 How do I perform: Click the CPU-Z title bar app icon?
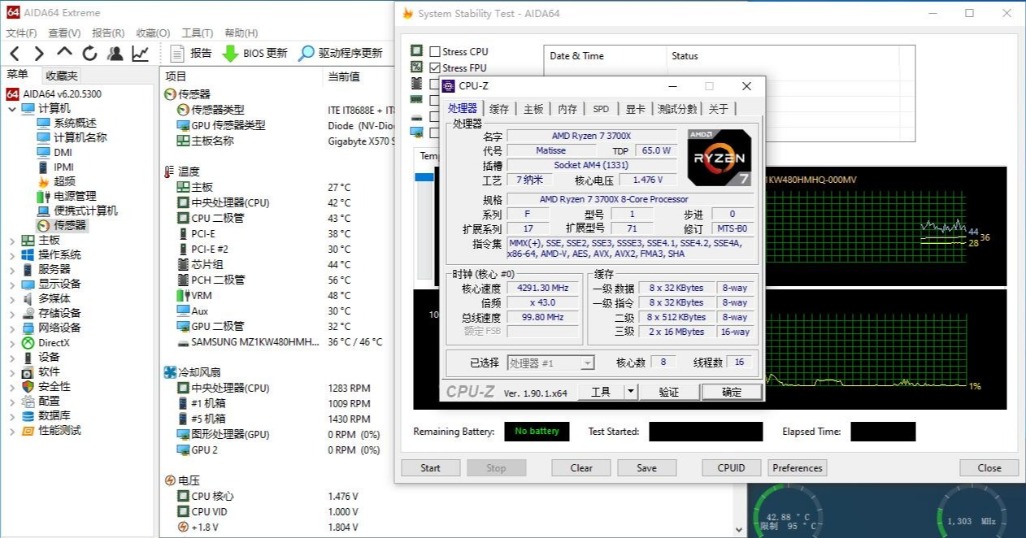[x=448, y=86]
